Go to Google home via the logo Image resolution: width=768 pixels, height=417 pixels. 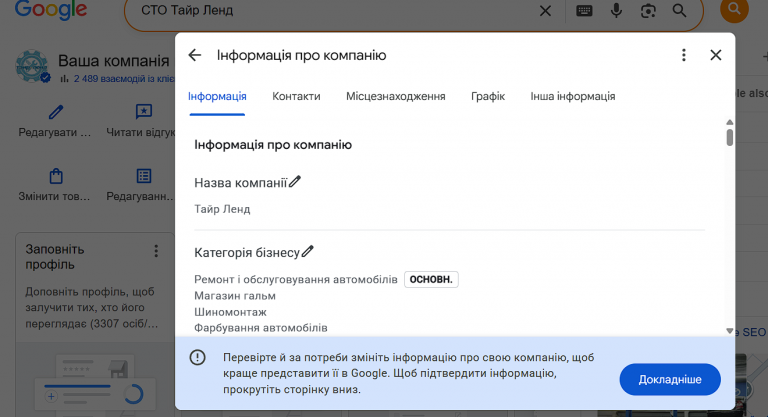[51, 10]
